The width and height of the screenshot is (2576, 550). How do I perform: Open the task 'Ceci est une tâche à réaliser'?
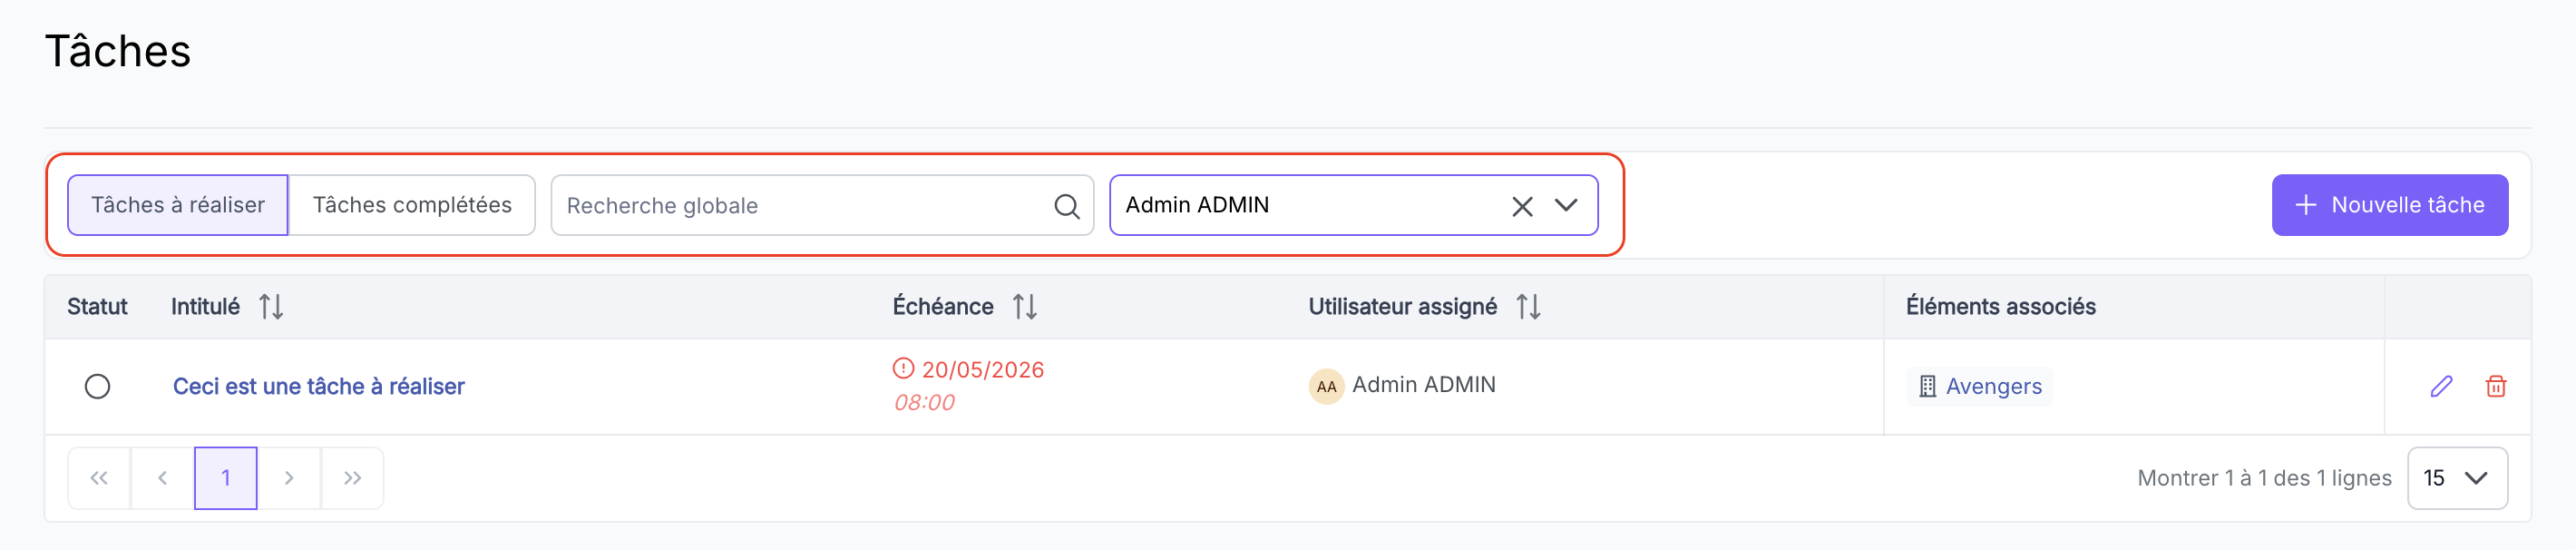(318, 386)
